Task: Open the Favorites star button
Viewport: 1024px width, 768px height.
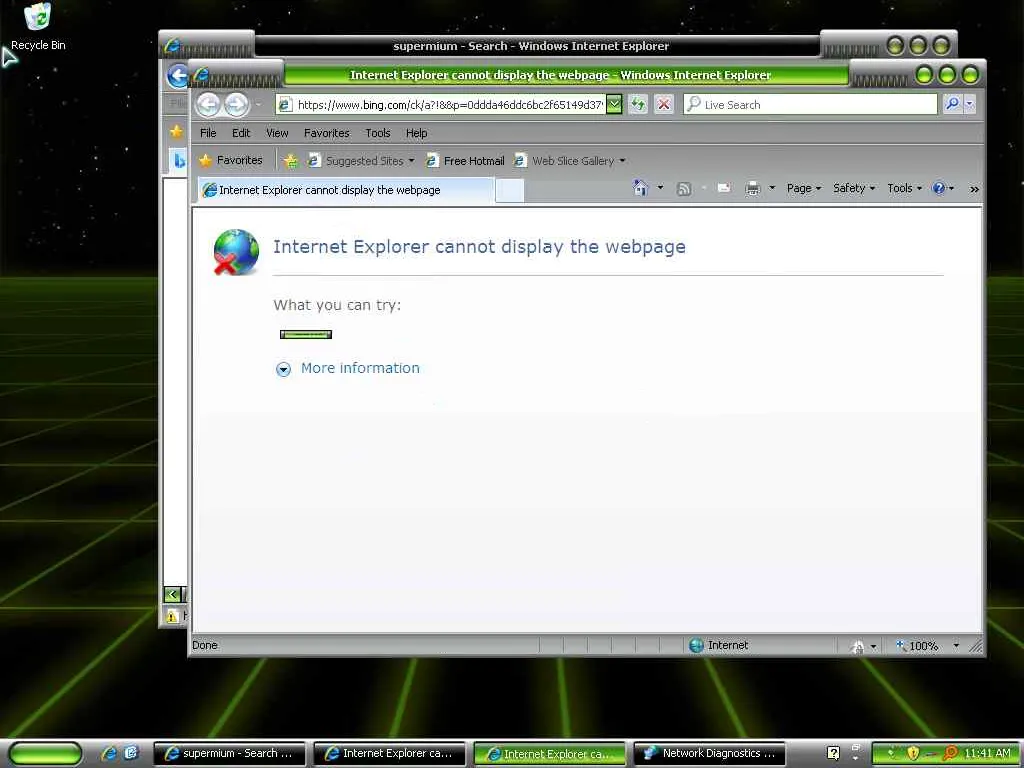Action: point(231,161)
